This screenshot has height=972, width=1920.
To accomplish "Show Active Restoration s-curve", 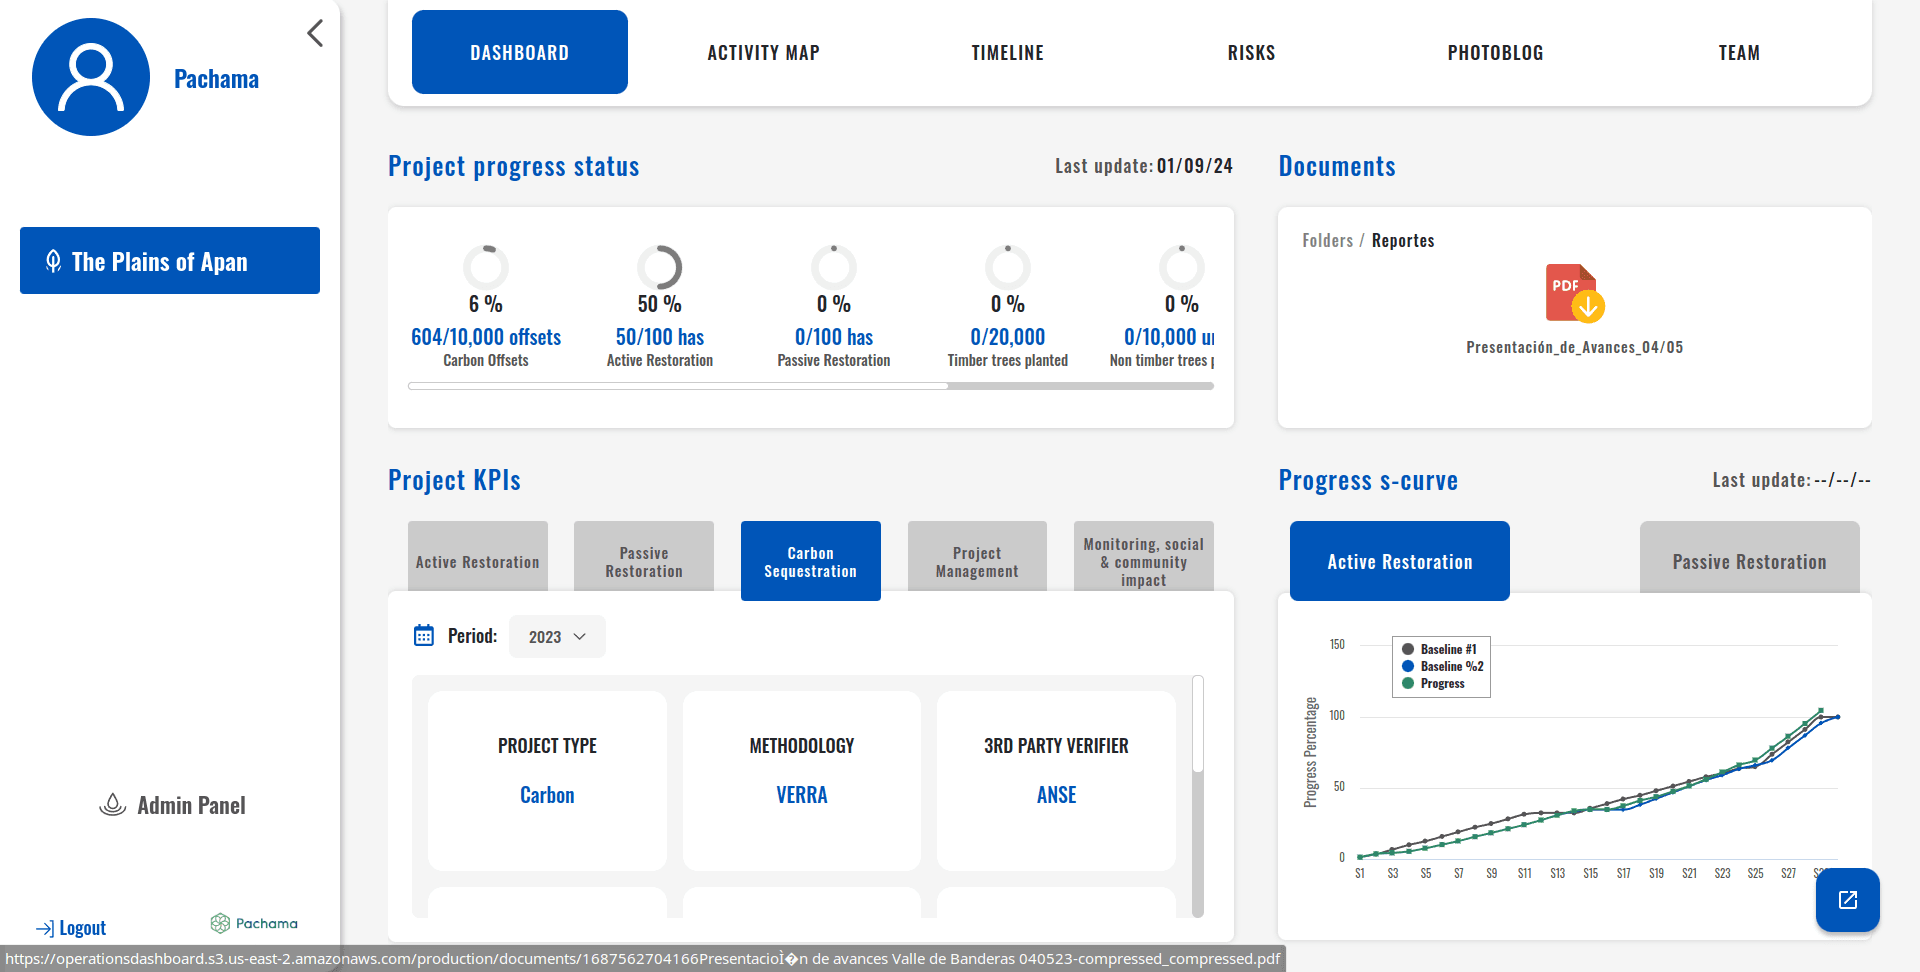I will (x=1400, y=561).
